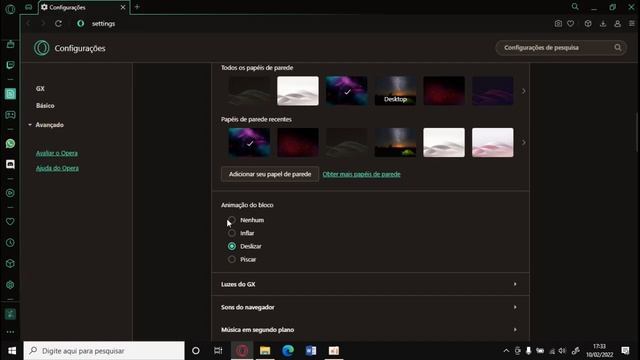Search tabs magnifier icon in title bar

pyautogui.click(x=575, y=7)
